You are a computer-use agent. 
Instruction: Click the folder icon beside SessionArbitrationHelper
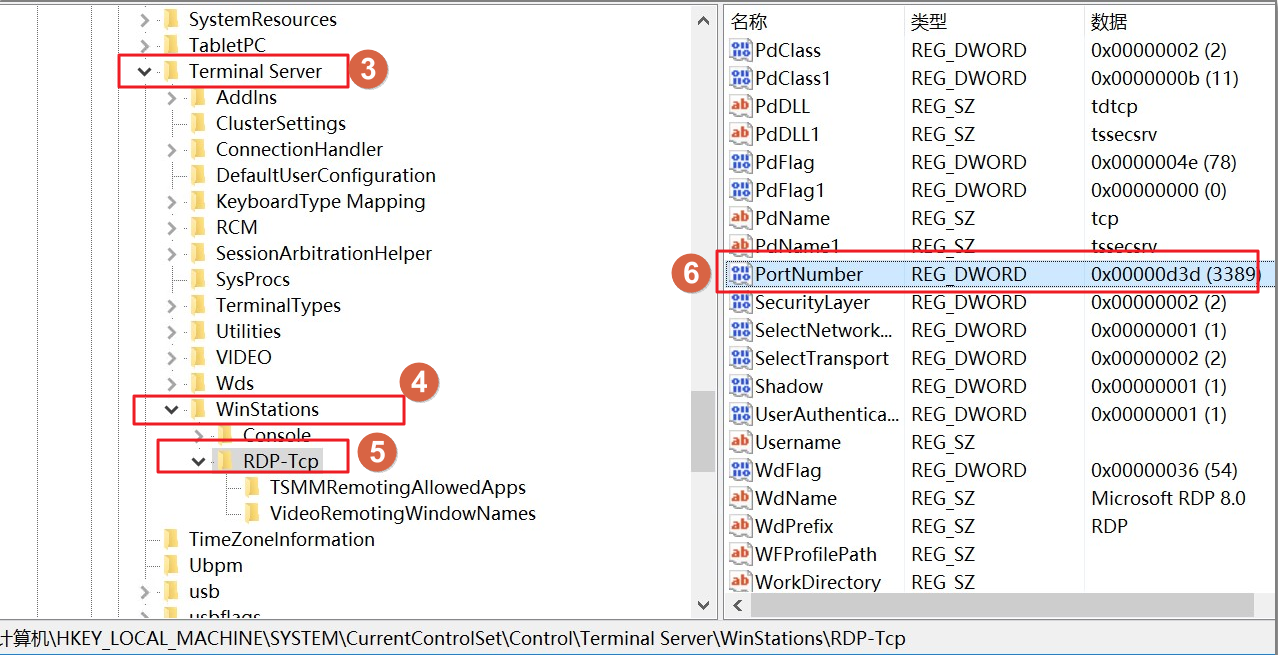(198, 253)
